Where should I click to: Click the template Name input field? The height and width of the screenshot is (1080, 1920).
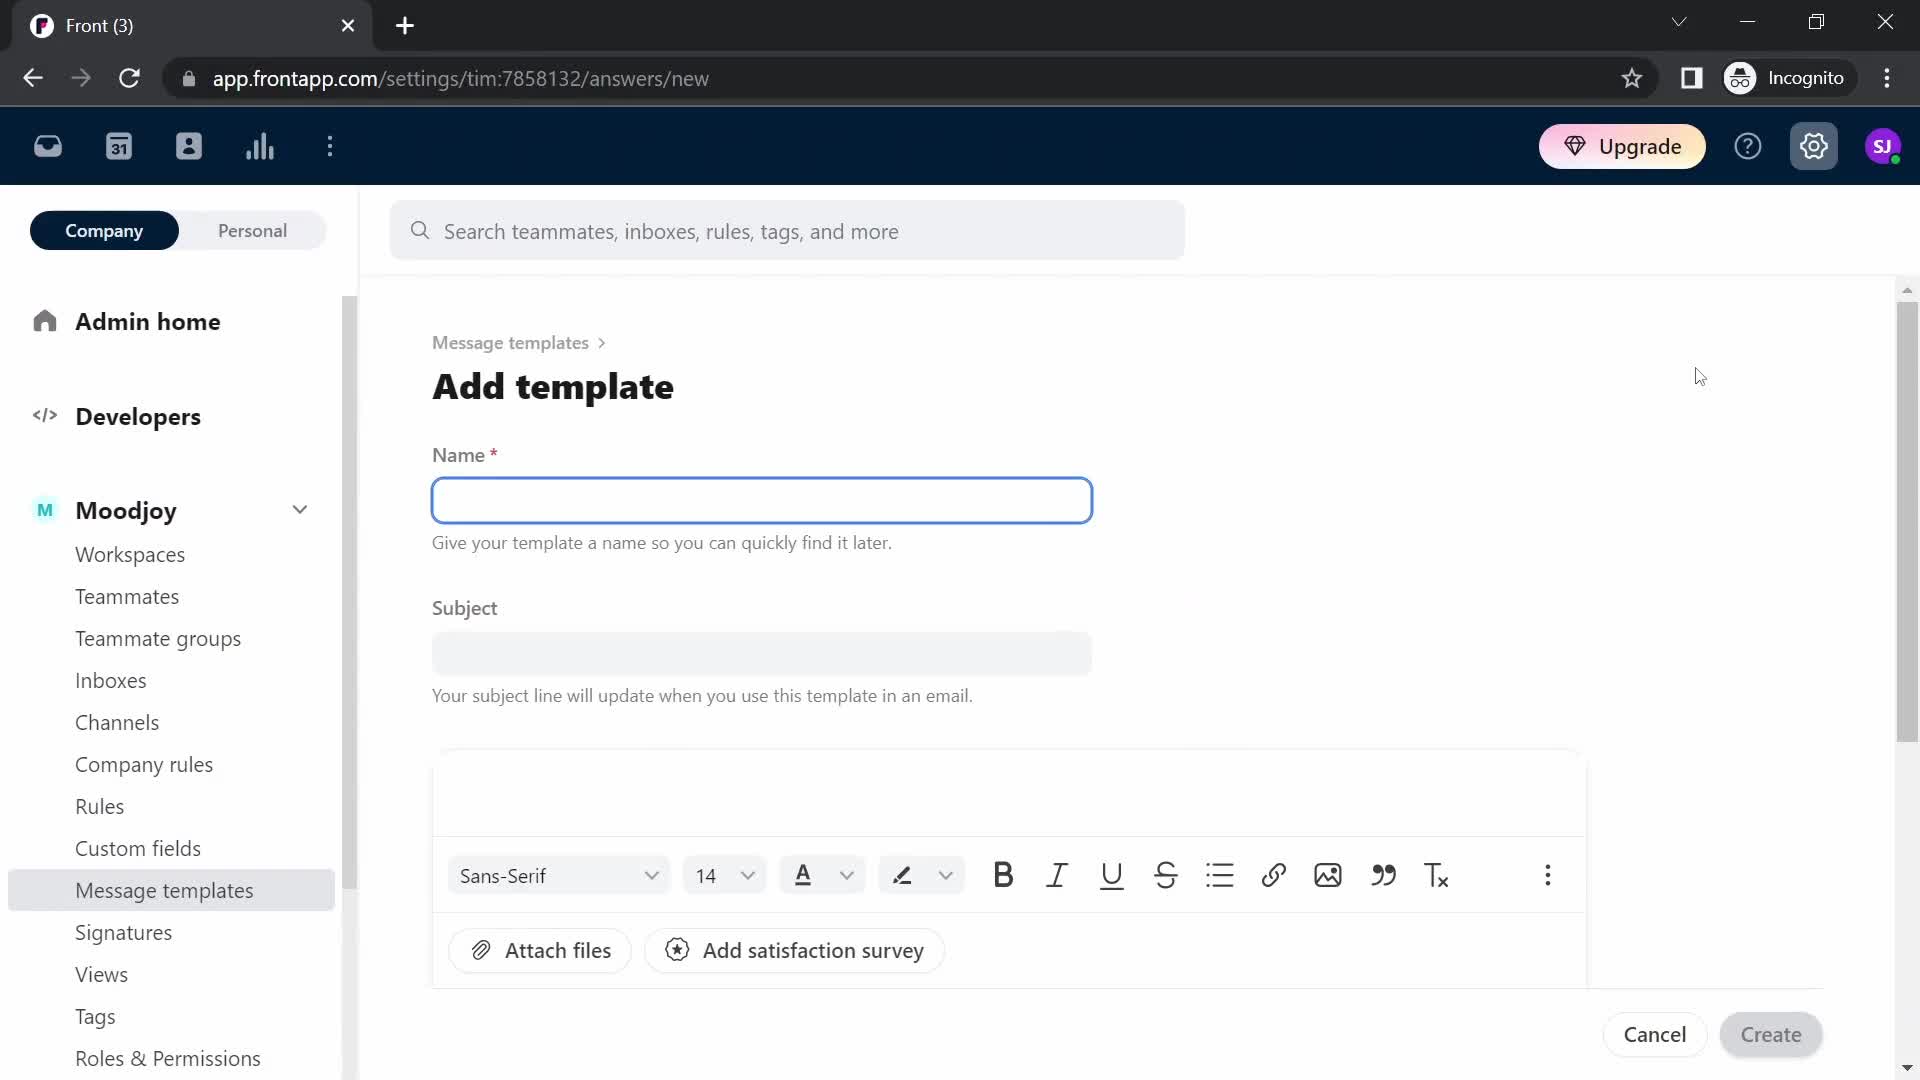[762, 500]
